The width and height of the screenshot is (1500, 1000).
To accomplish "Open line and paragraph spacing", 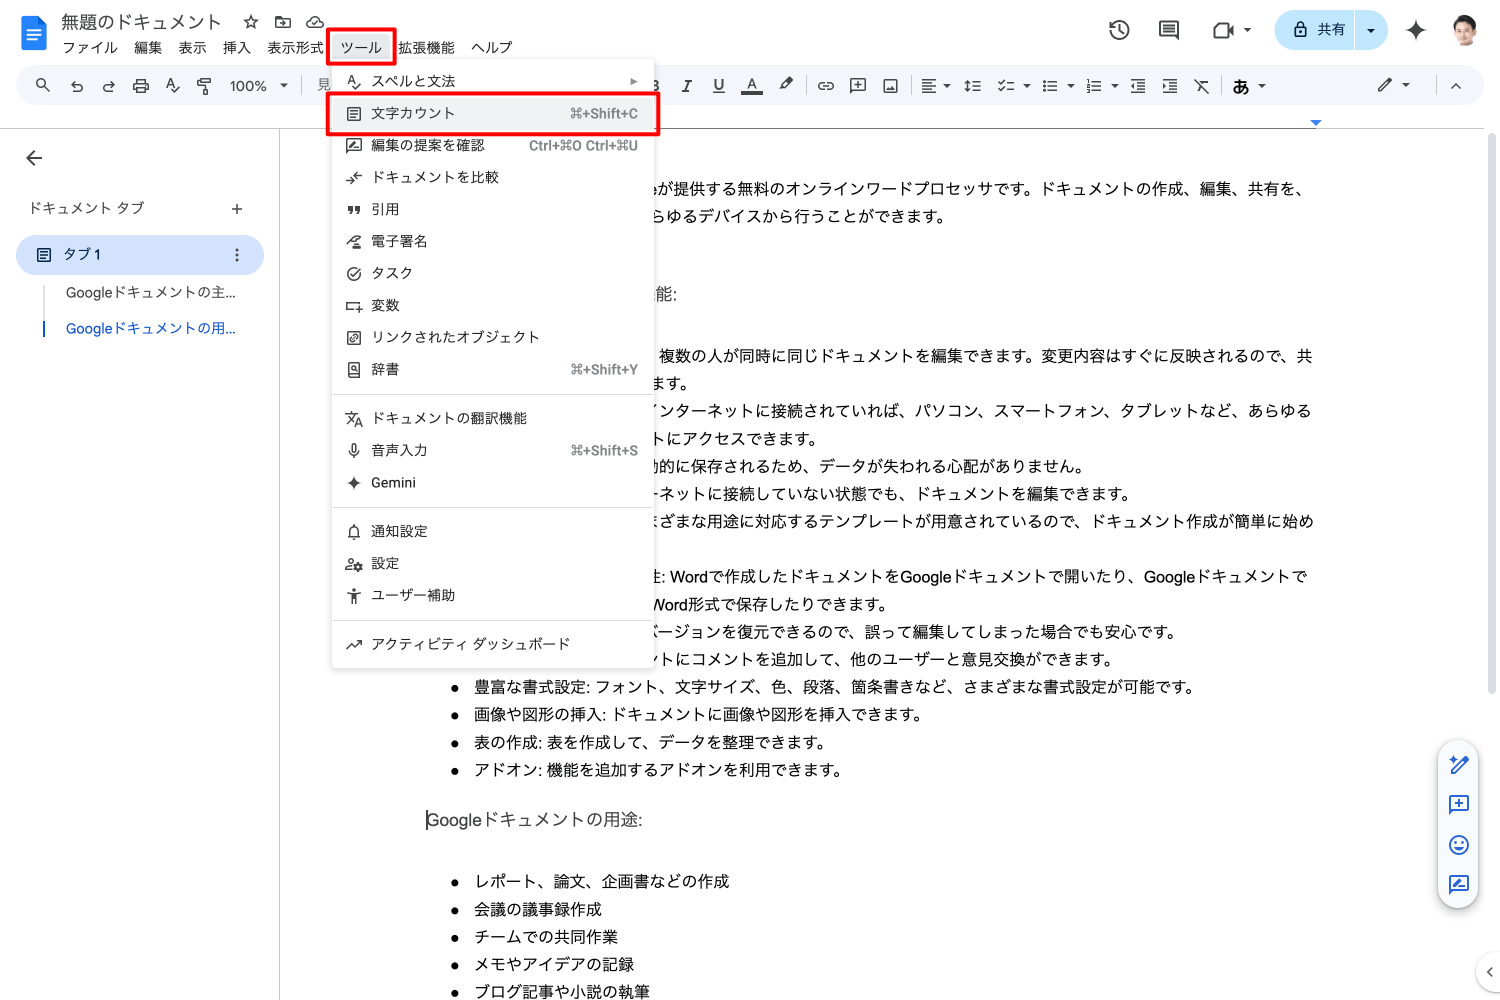I will point(972,86).
